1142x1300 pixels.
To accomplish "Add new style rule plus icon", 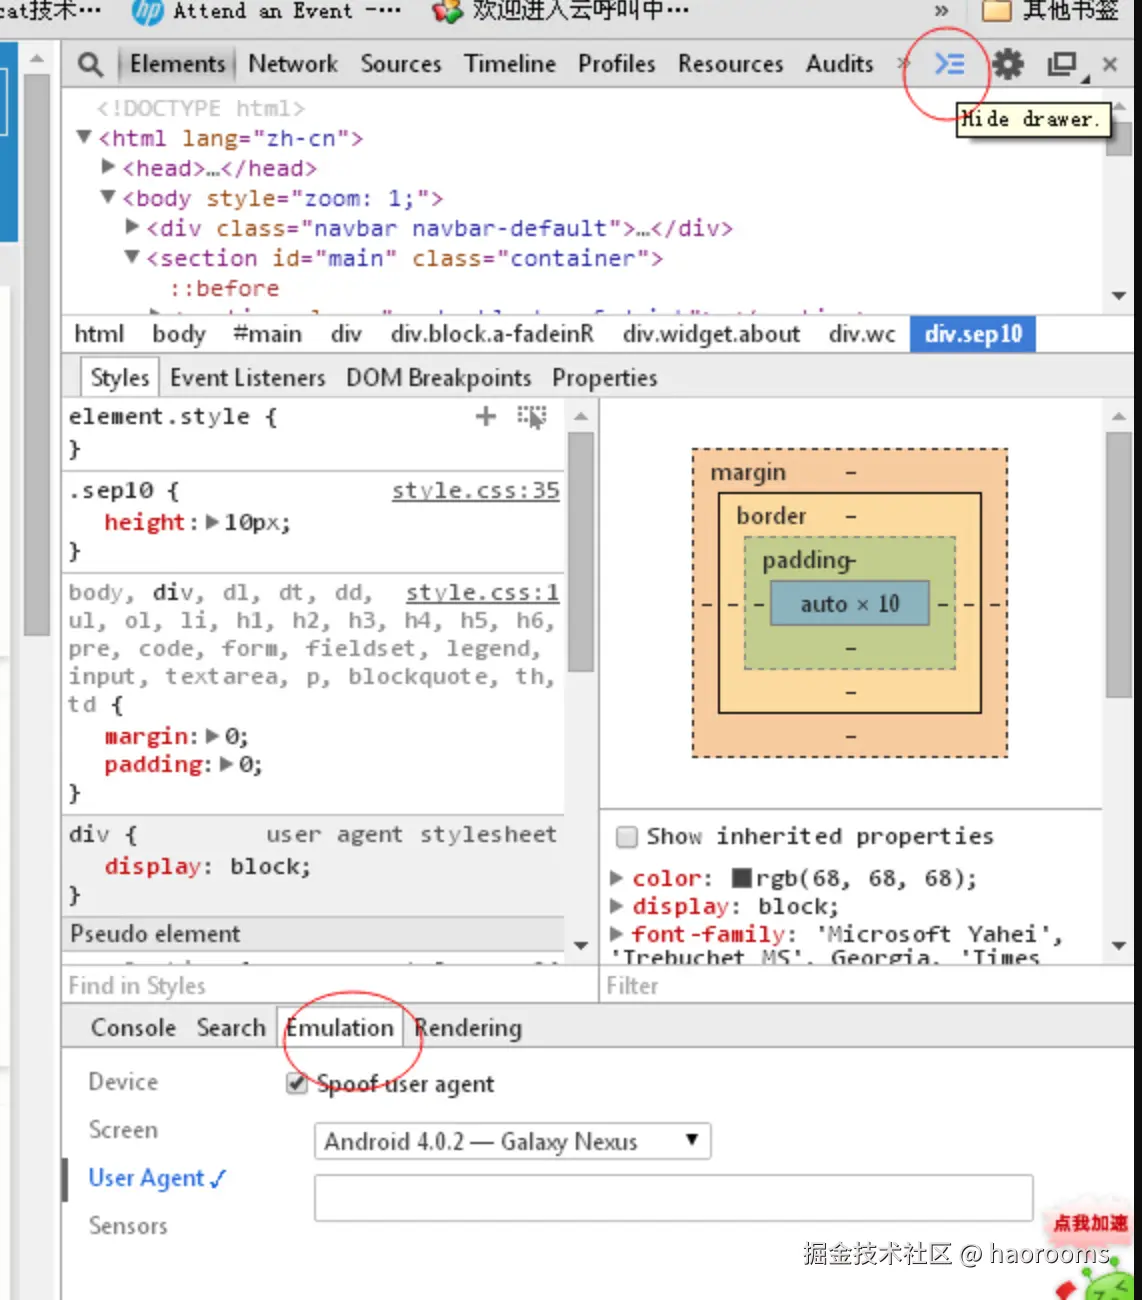I will (x=486, y=416).
